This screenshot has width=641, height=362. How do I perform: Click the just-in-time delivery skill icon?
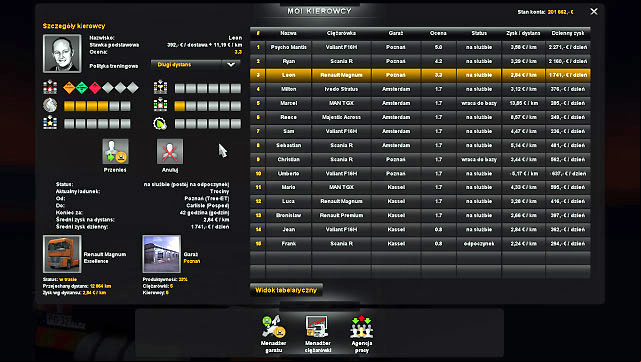[x=160, y=105]
